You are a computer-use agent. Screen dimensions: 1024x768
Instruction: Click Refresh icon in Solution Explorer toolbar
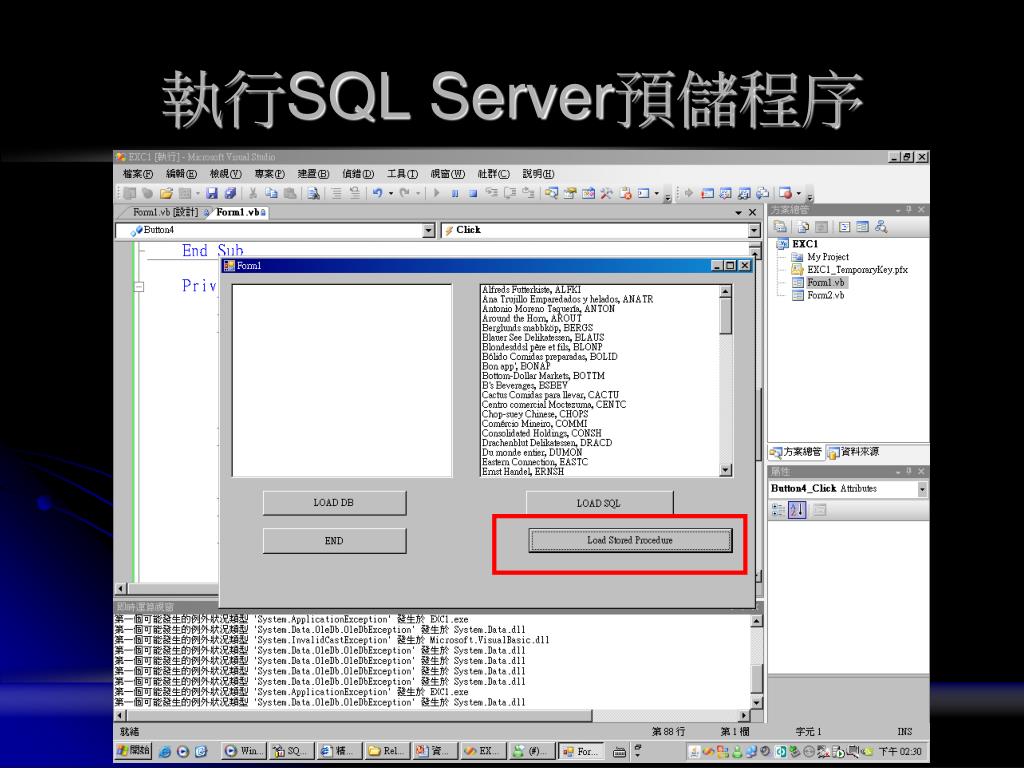822,227
